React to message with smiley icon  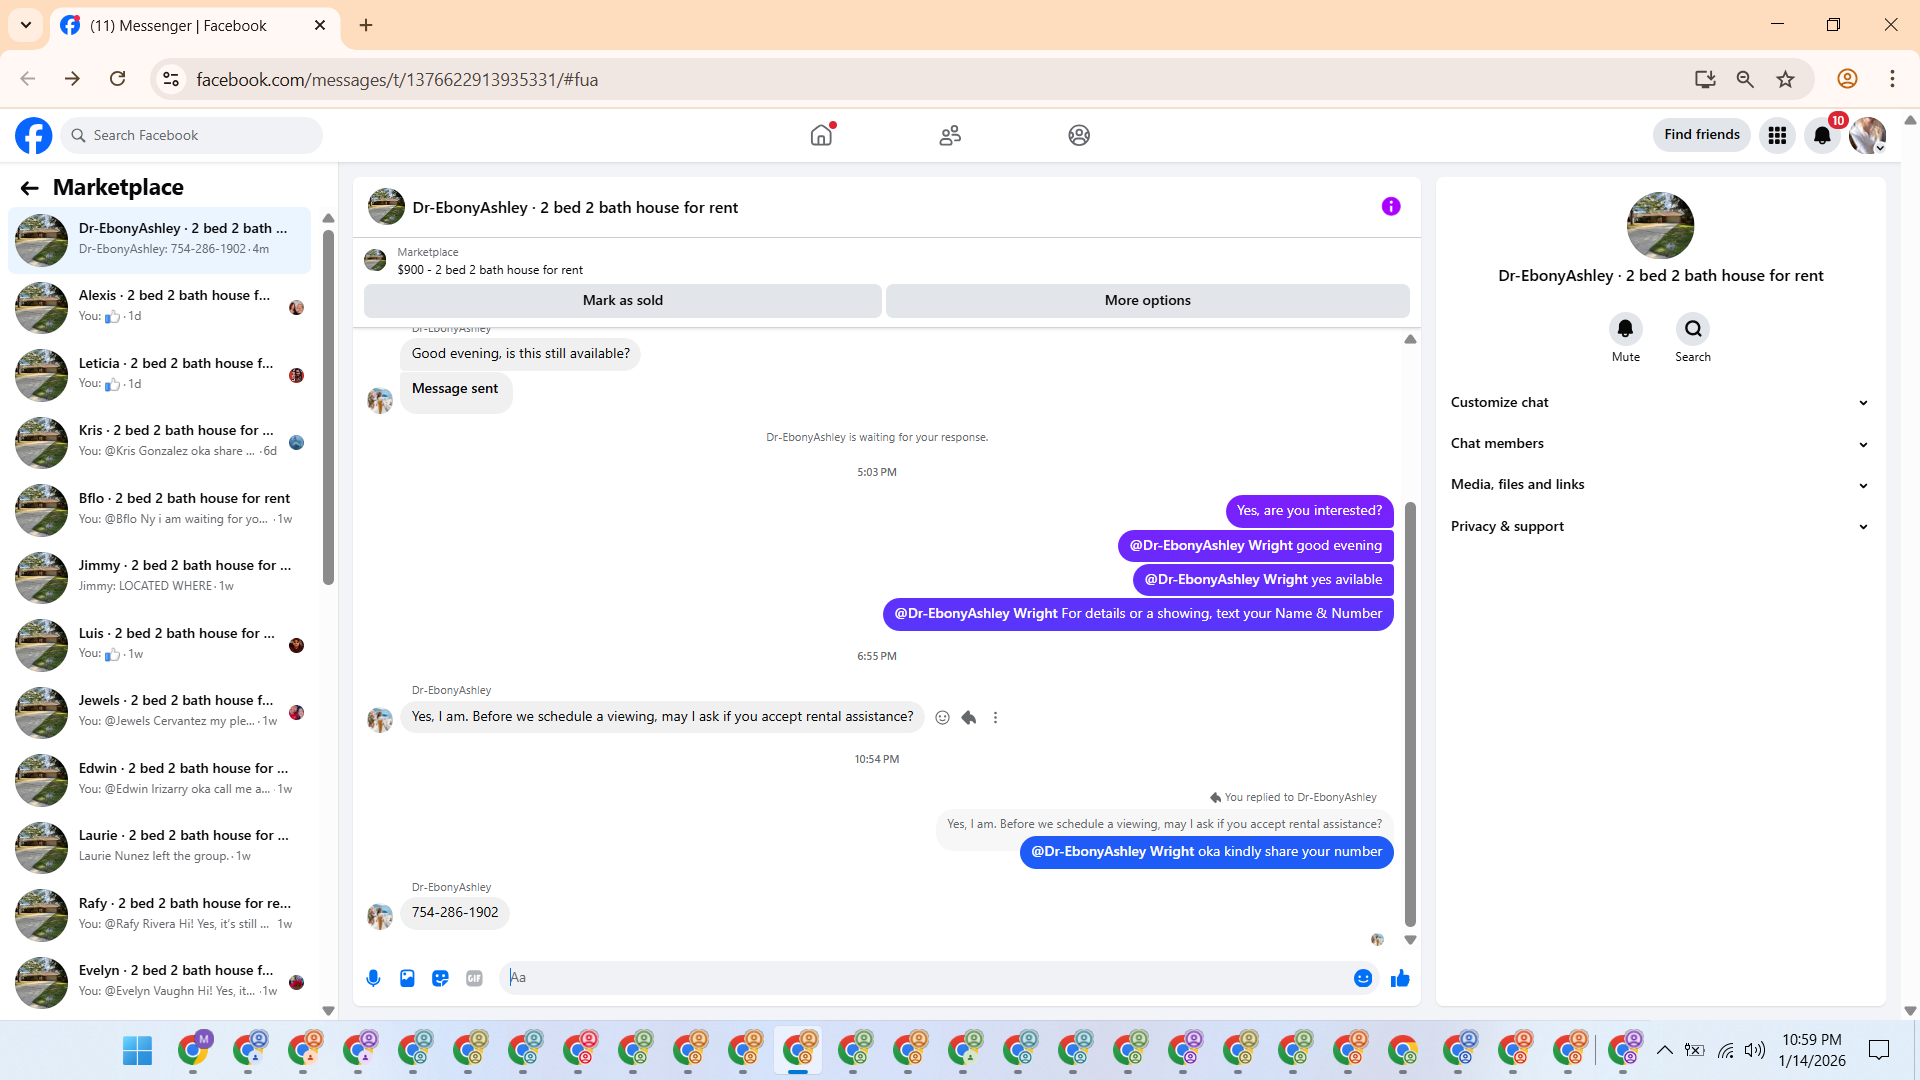942,717
